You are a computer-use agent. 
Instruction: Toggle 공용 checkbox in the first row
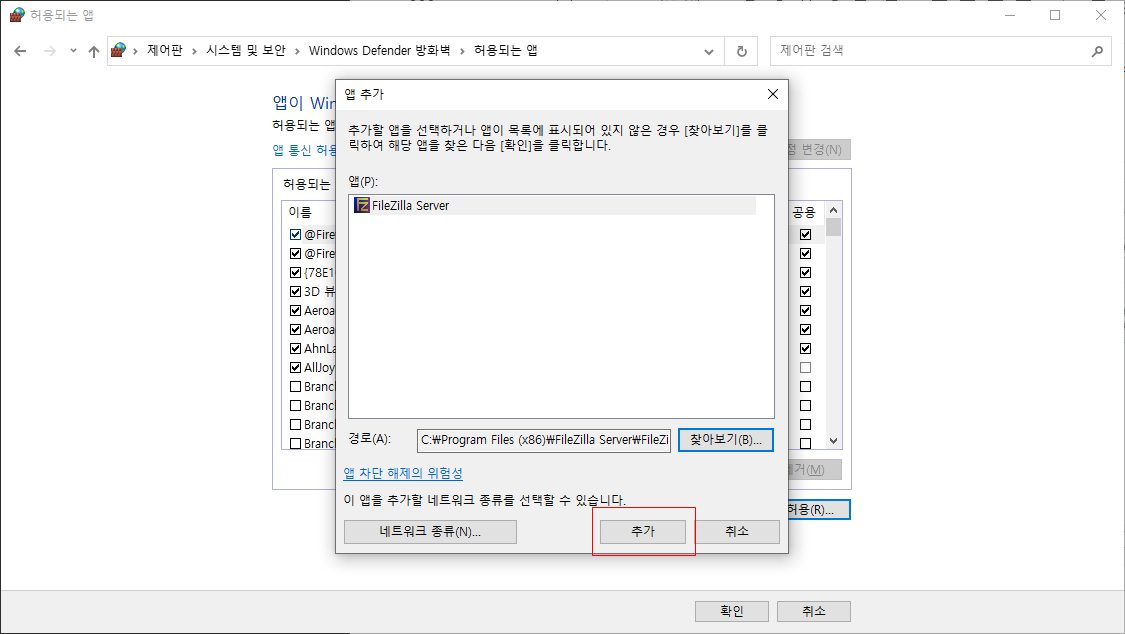point(806,235)
